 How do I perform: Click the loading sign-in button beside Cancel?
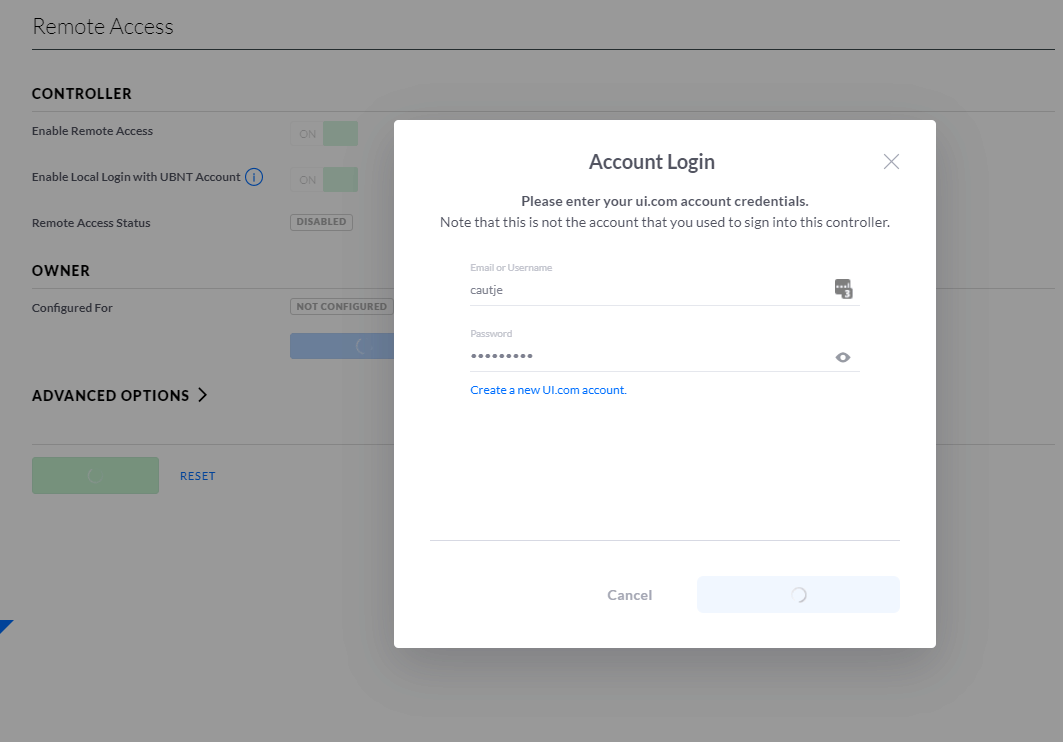point(798,595)
